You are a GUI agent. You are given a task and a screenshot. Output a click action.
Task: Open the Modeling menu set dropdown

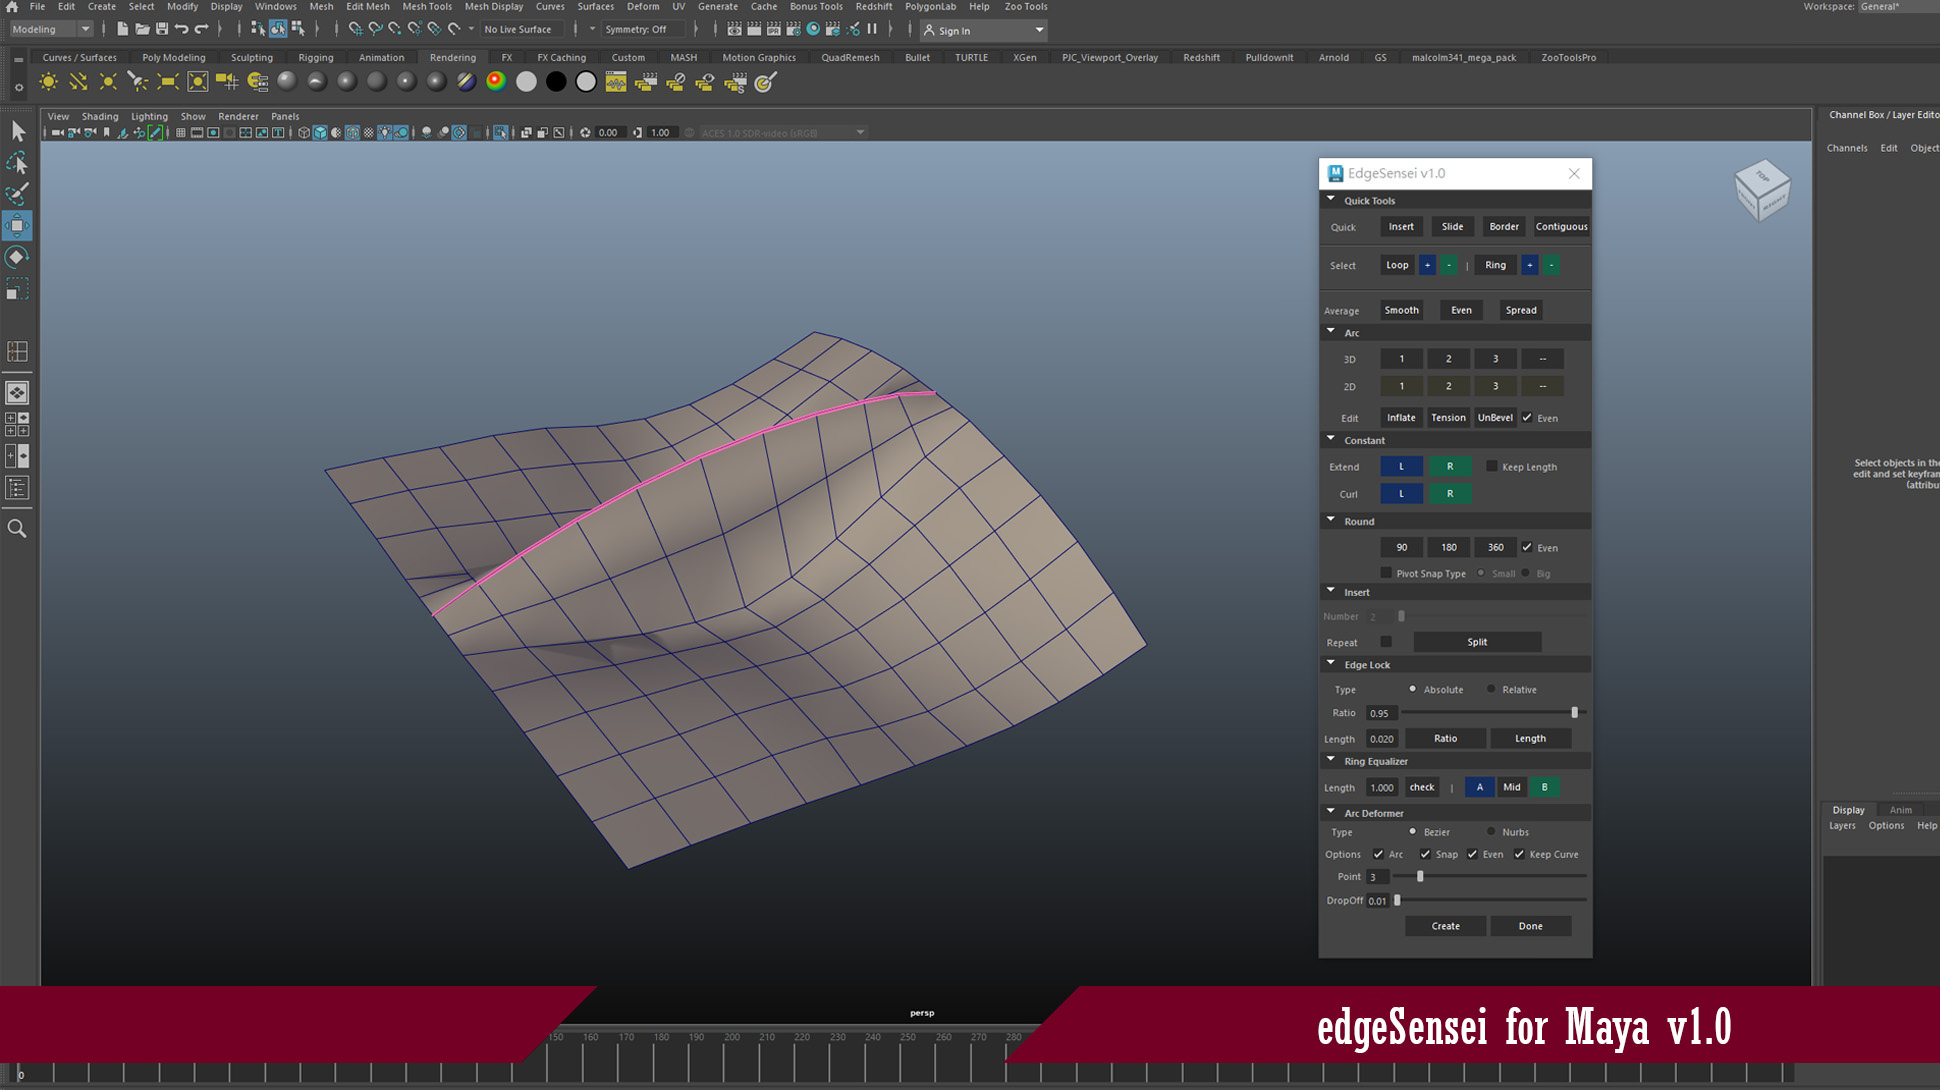(50, 29)
